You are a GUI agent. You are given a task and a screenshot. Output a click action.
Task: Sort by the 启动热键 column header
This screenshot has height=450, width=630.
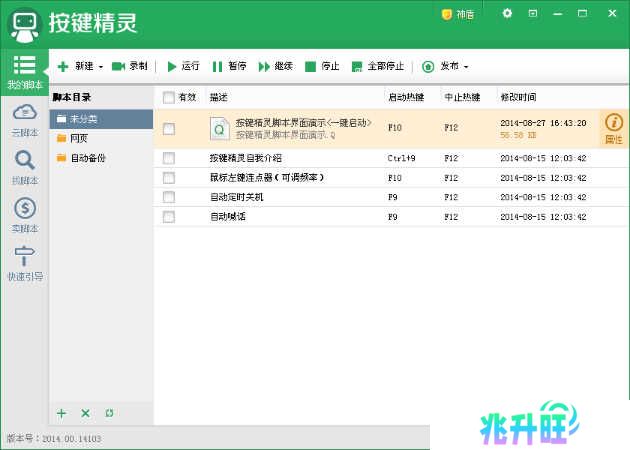pos(406,97)
